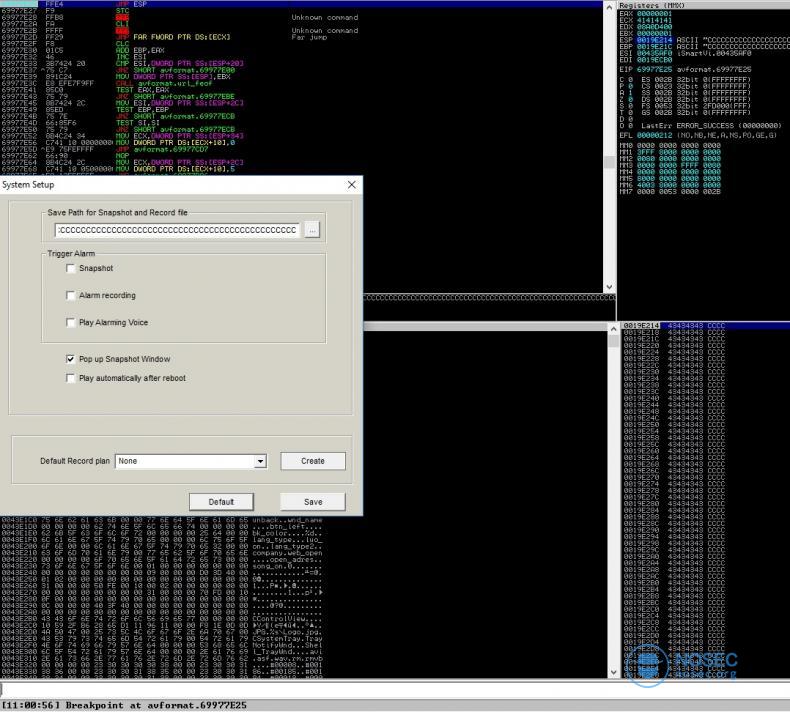Select the ESP register value 0019E214
The height and width of the screenshot is (712, 790).
pos(654,40)
